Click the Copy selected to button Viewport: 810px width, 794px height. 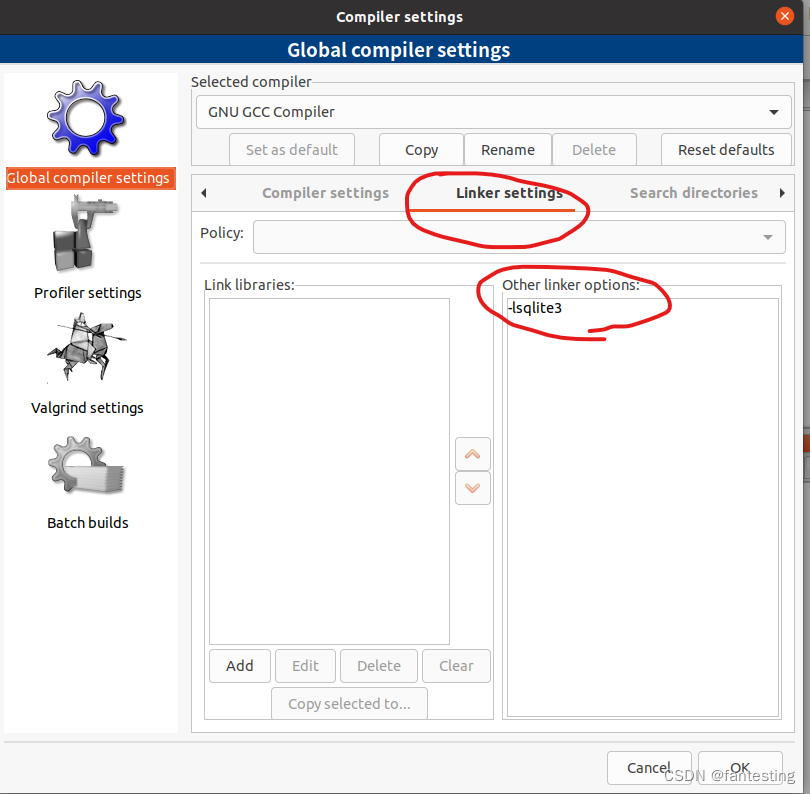point(349,703)
